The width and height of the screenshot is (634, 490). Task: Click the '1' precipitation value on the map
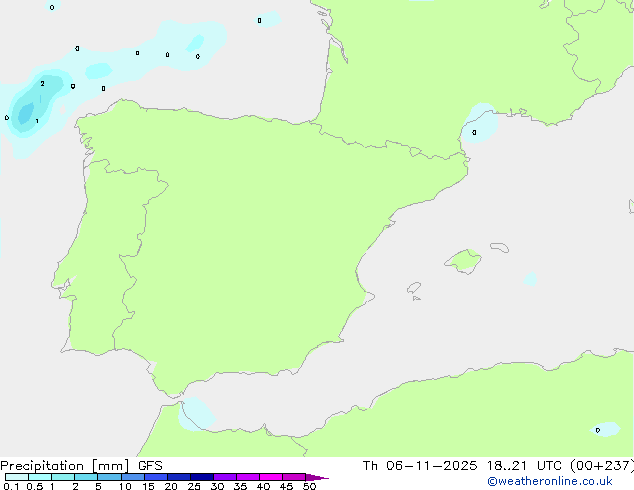[37, 121]
